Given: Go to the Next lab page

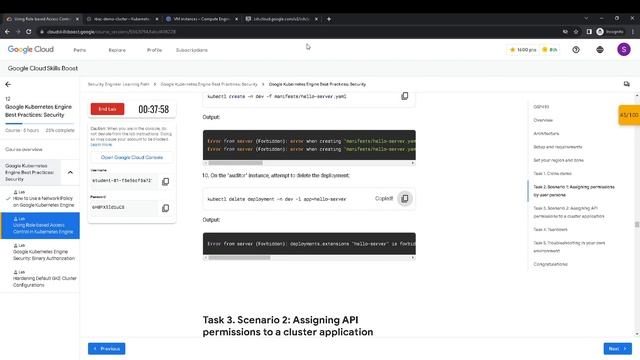Looking at the screenshot, I should [x=618, y=349].
